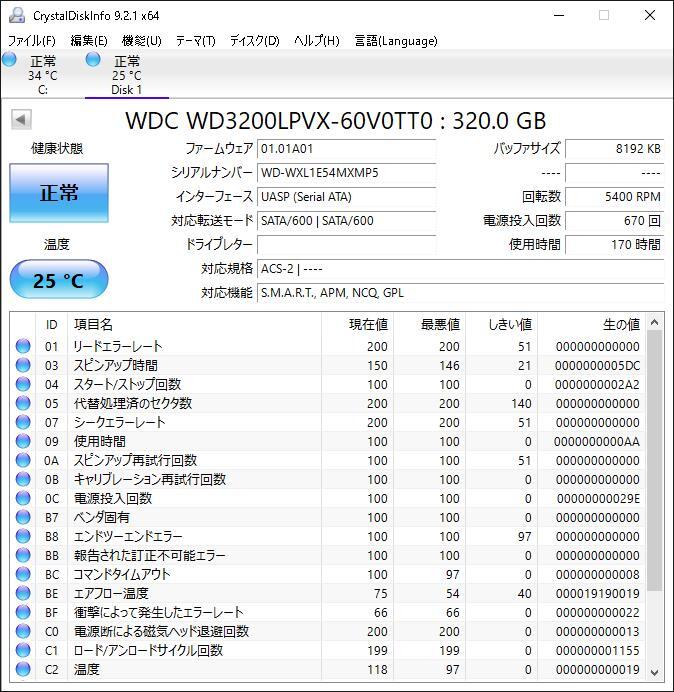Click status orb of row 0A スピンアップ再試行回数
The width and height of the screenshot is (674, 692).
coord(23,460)
